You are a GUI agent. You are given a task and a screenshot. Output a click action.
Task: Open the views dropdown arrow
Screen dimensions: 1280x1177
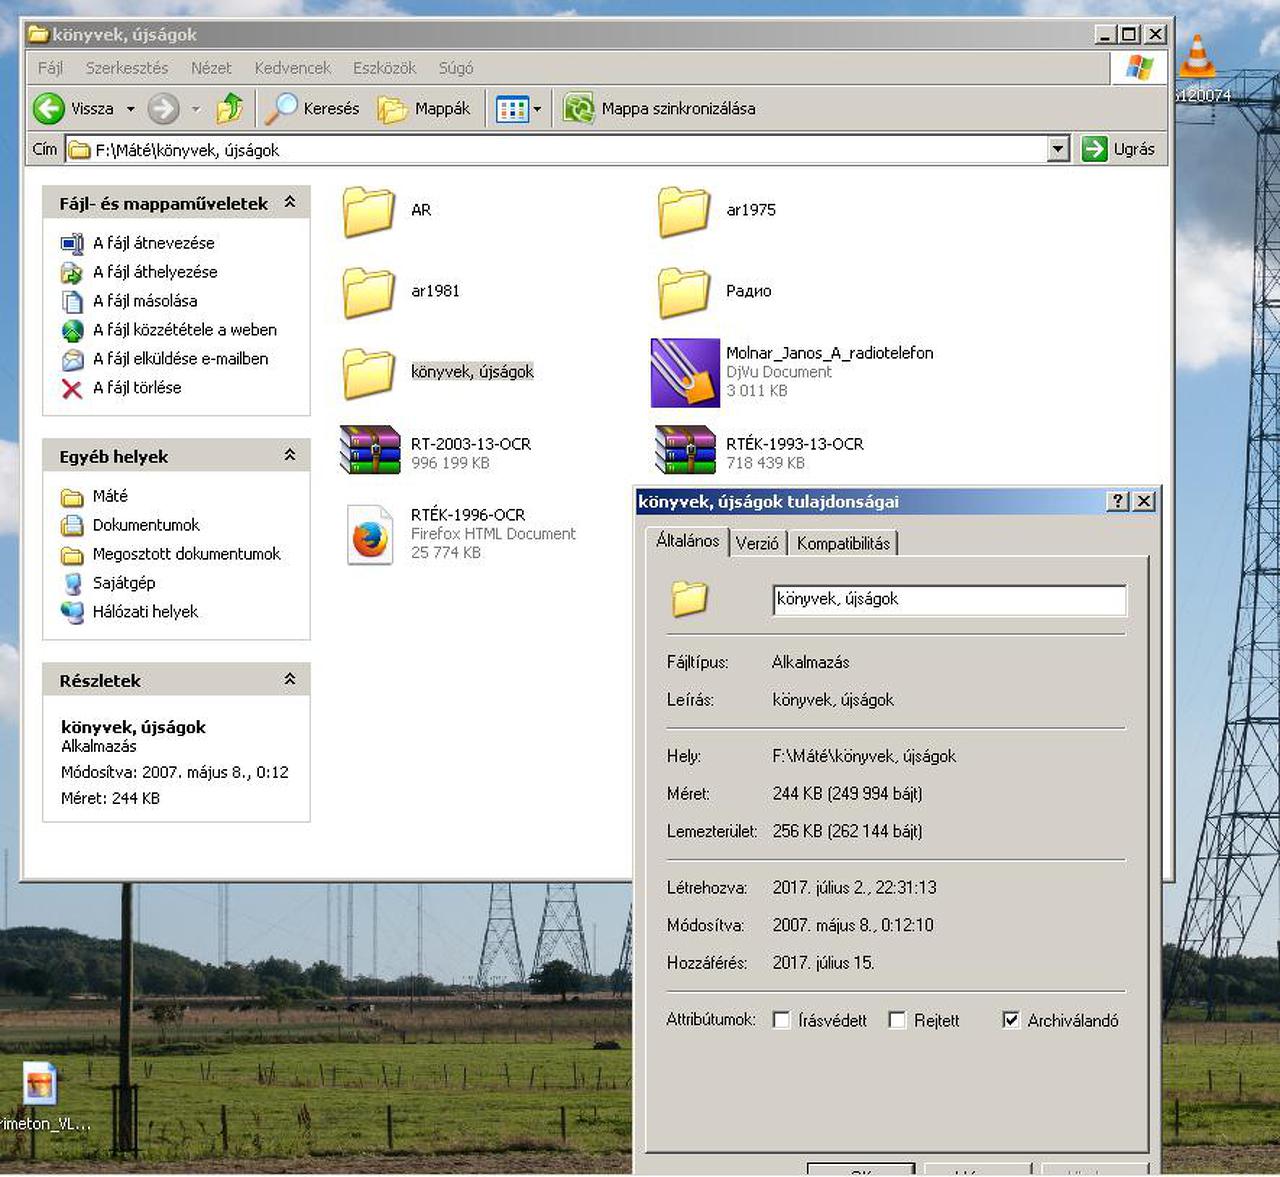point(537,109)
